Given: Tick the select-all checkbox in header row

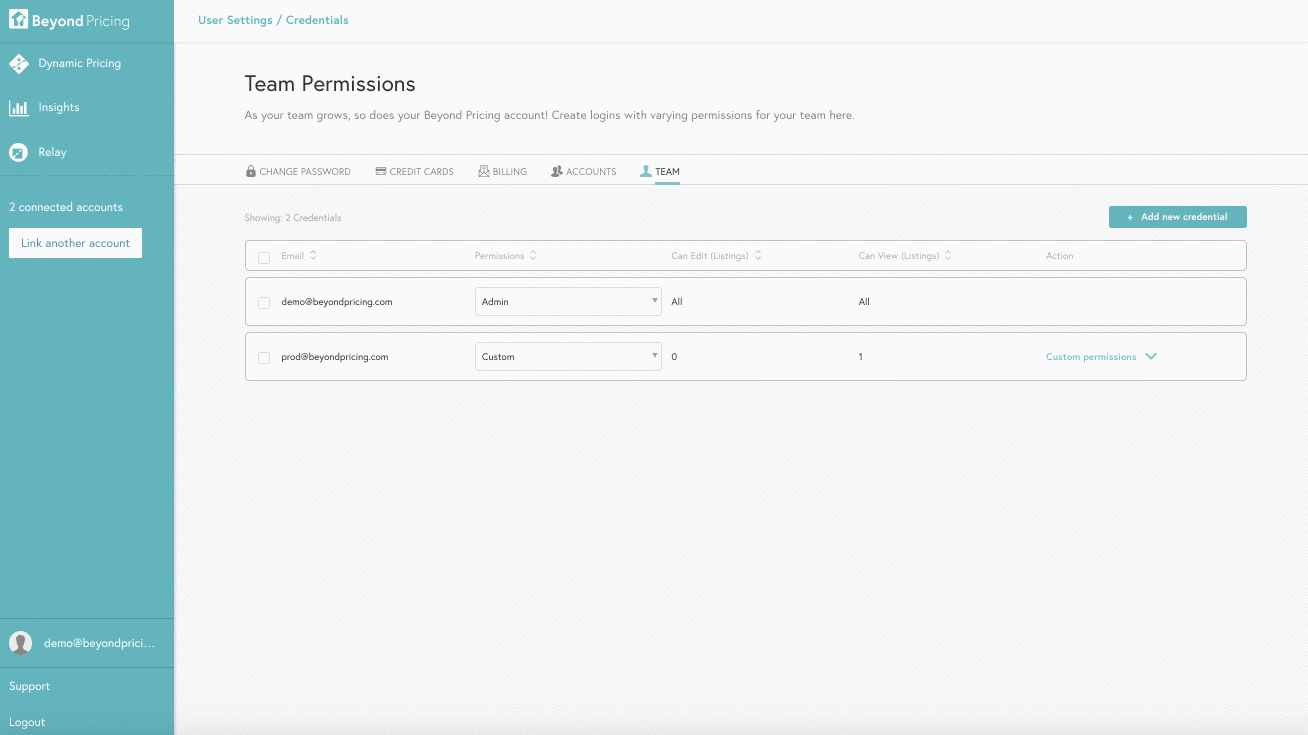Looking at the screenshot, I should pos(264,257).
